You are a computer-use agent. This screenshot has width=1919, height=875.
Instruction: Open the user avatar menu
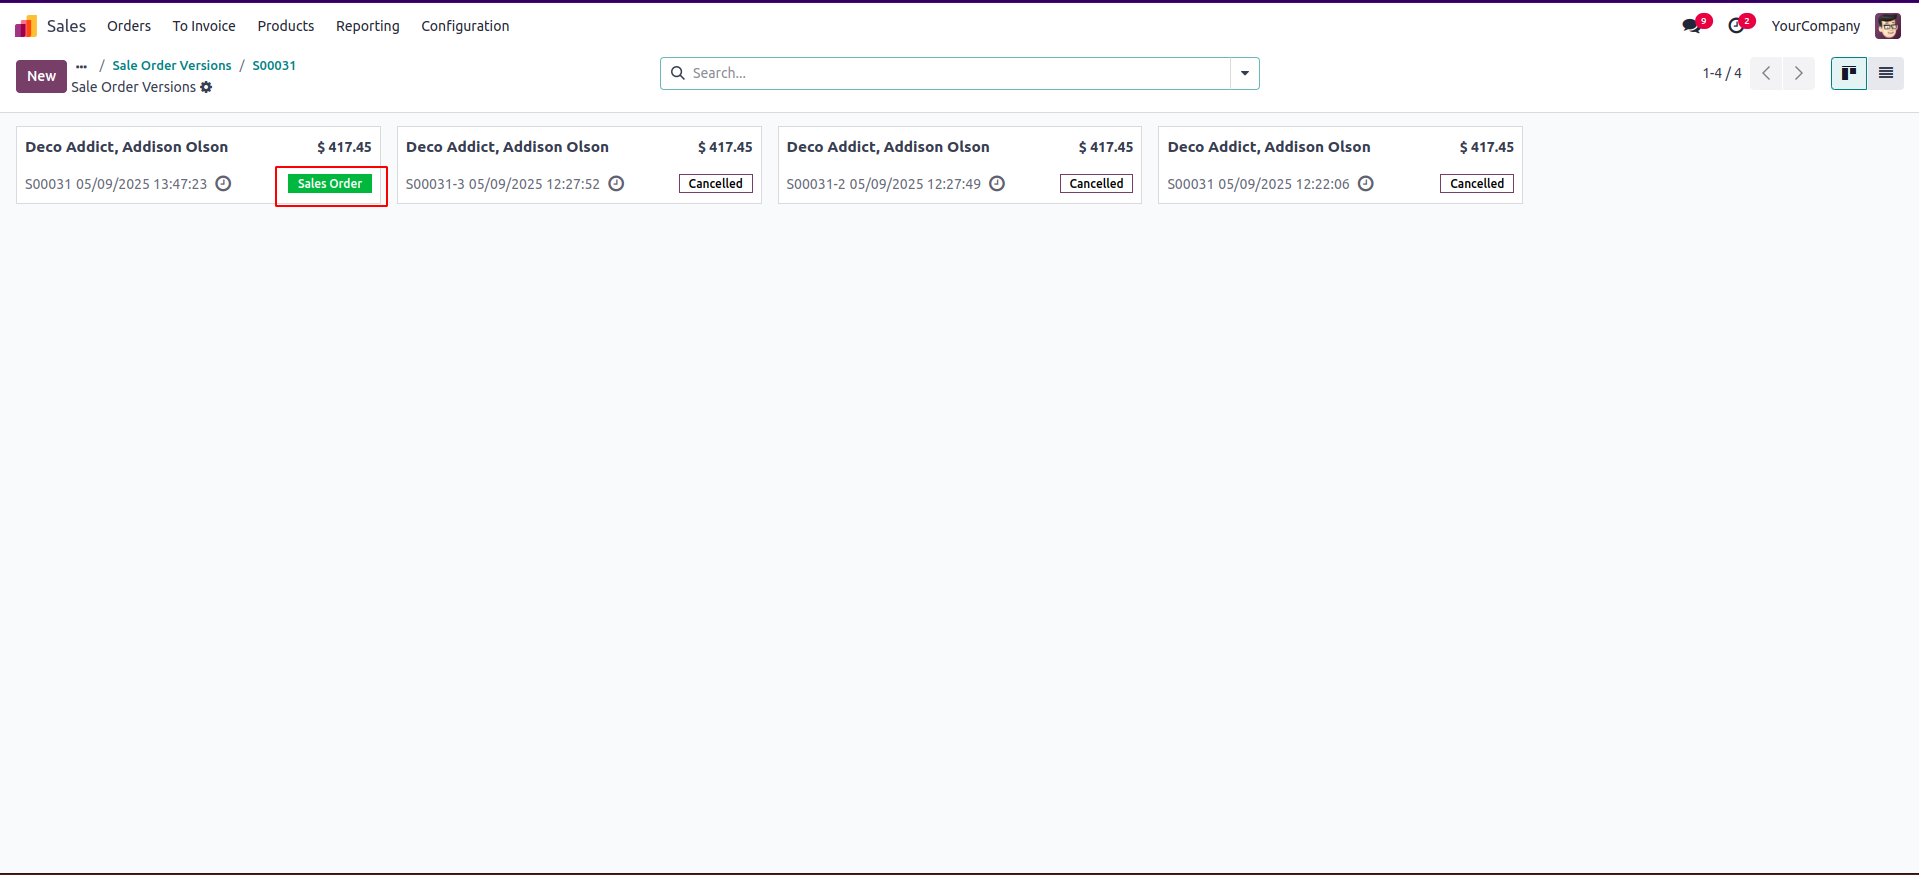(1888, 26)
